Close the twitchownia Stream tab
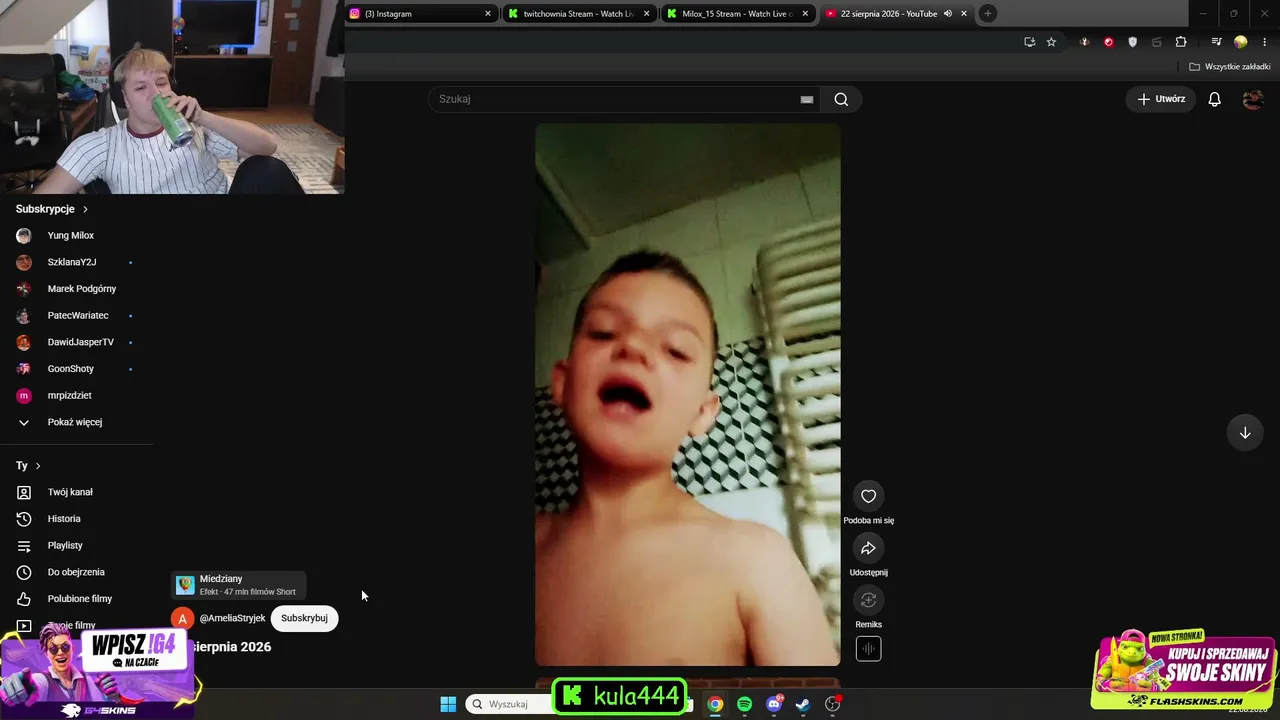Image resolution: width=1280 pixels, height=720 pixels. tap(647, 14)
